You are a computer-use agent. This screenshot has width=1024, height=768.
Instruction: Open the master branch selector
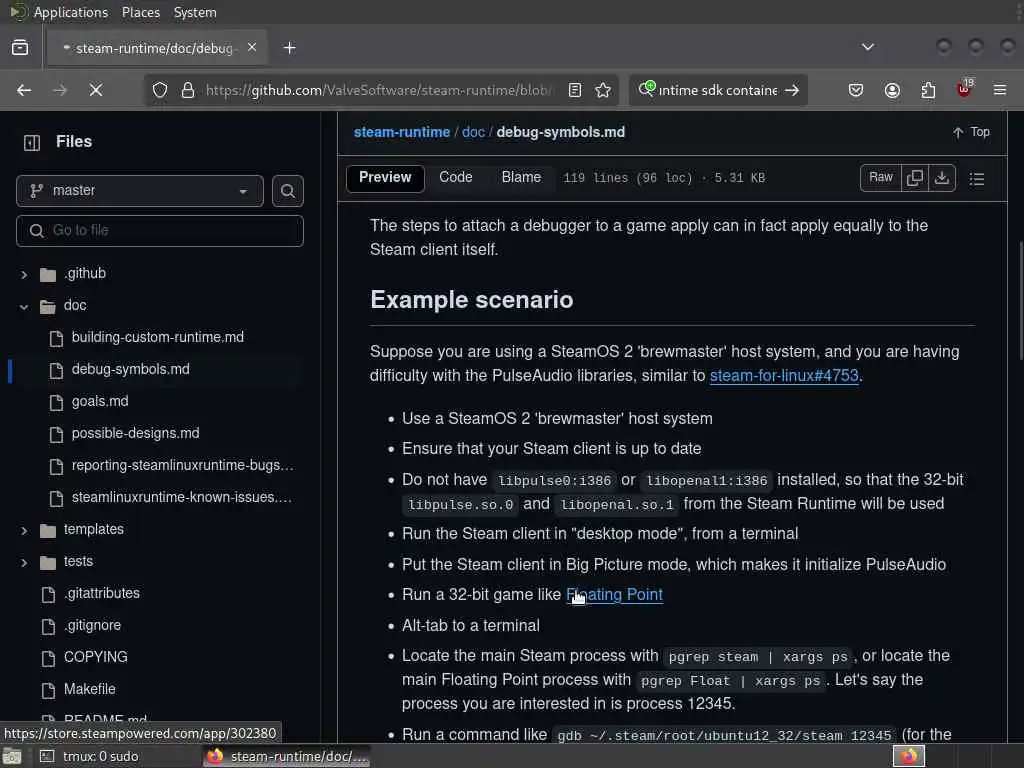[x=140, y=191]
